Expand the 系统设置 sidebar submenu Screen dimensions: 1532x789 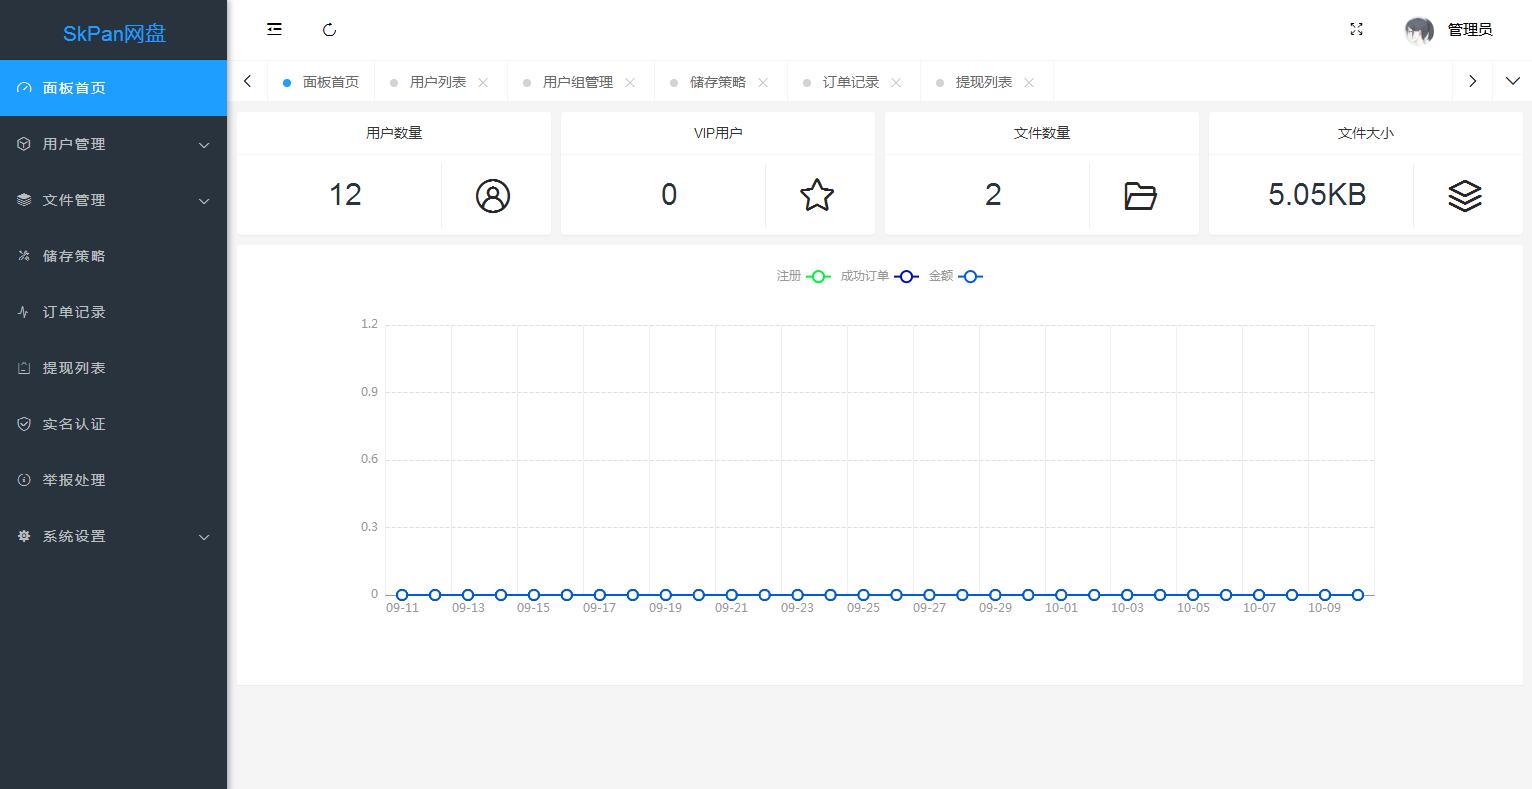[113, 536]
